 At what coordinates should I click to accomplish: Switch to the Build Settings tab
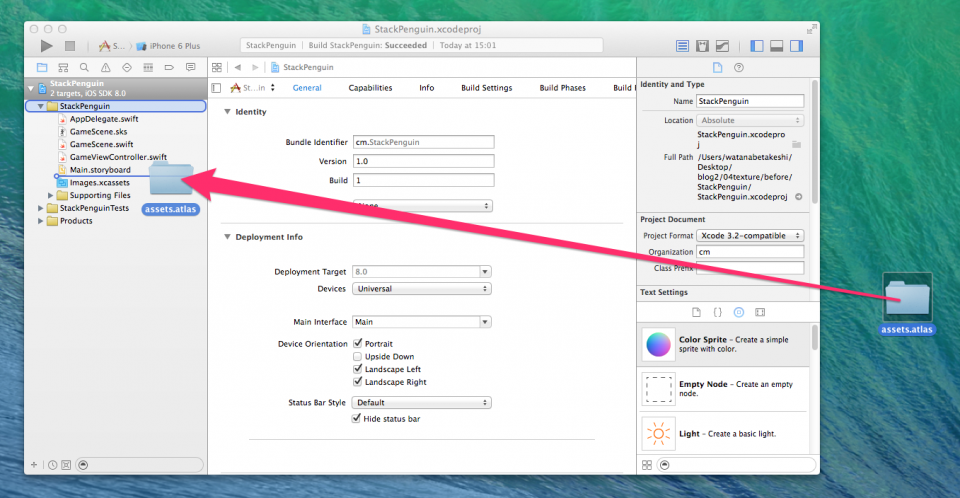pos(486,88)
